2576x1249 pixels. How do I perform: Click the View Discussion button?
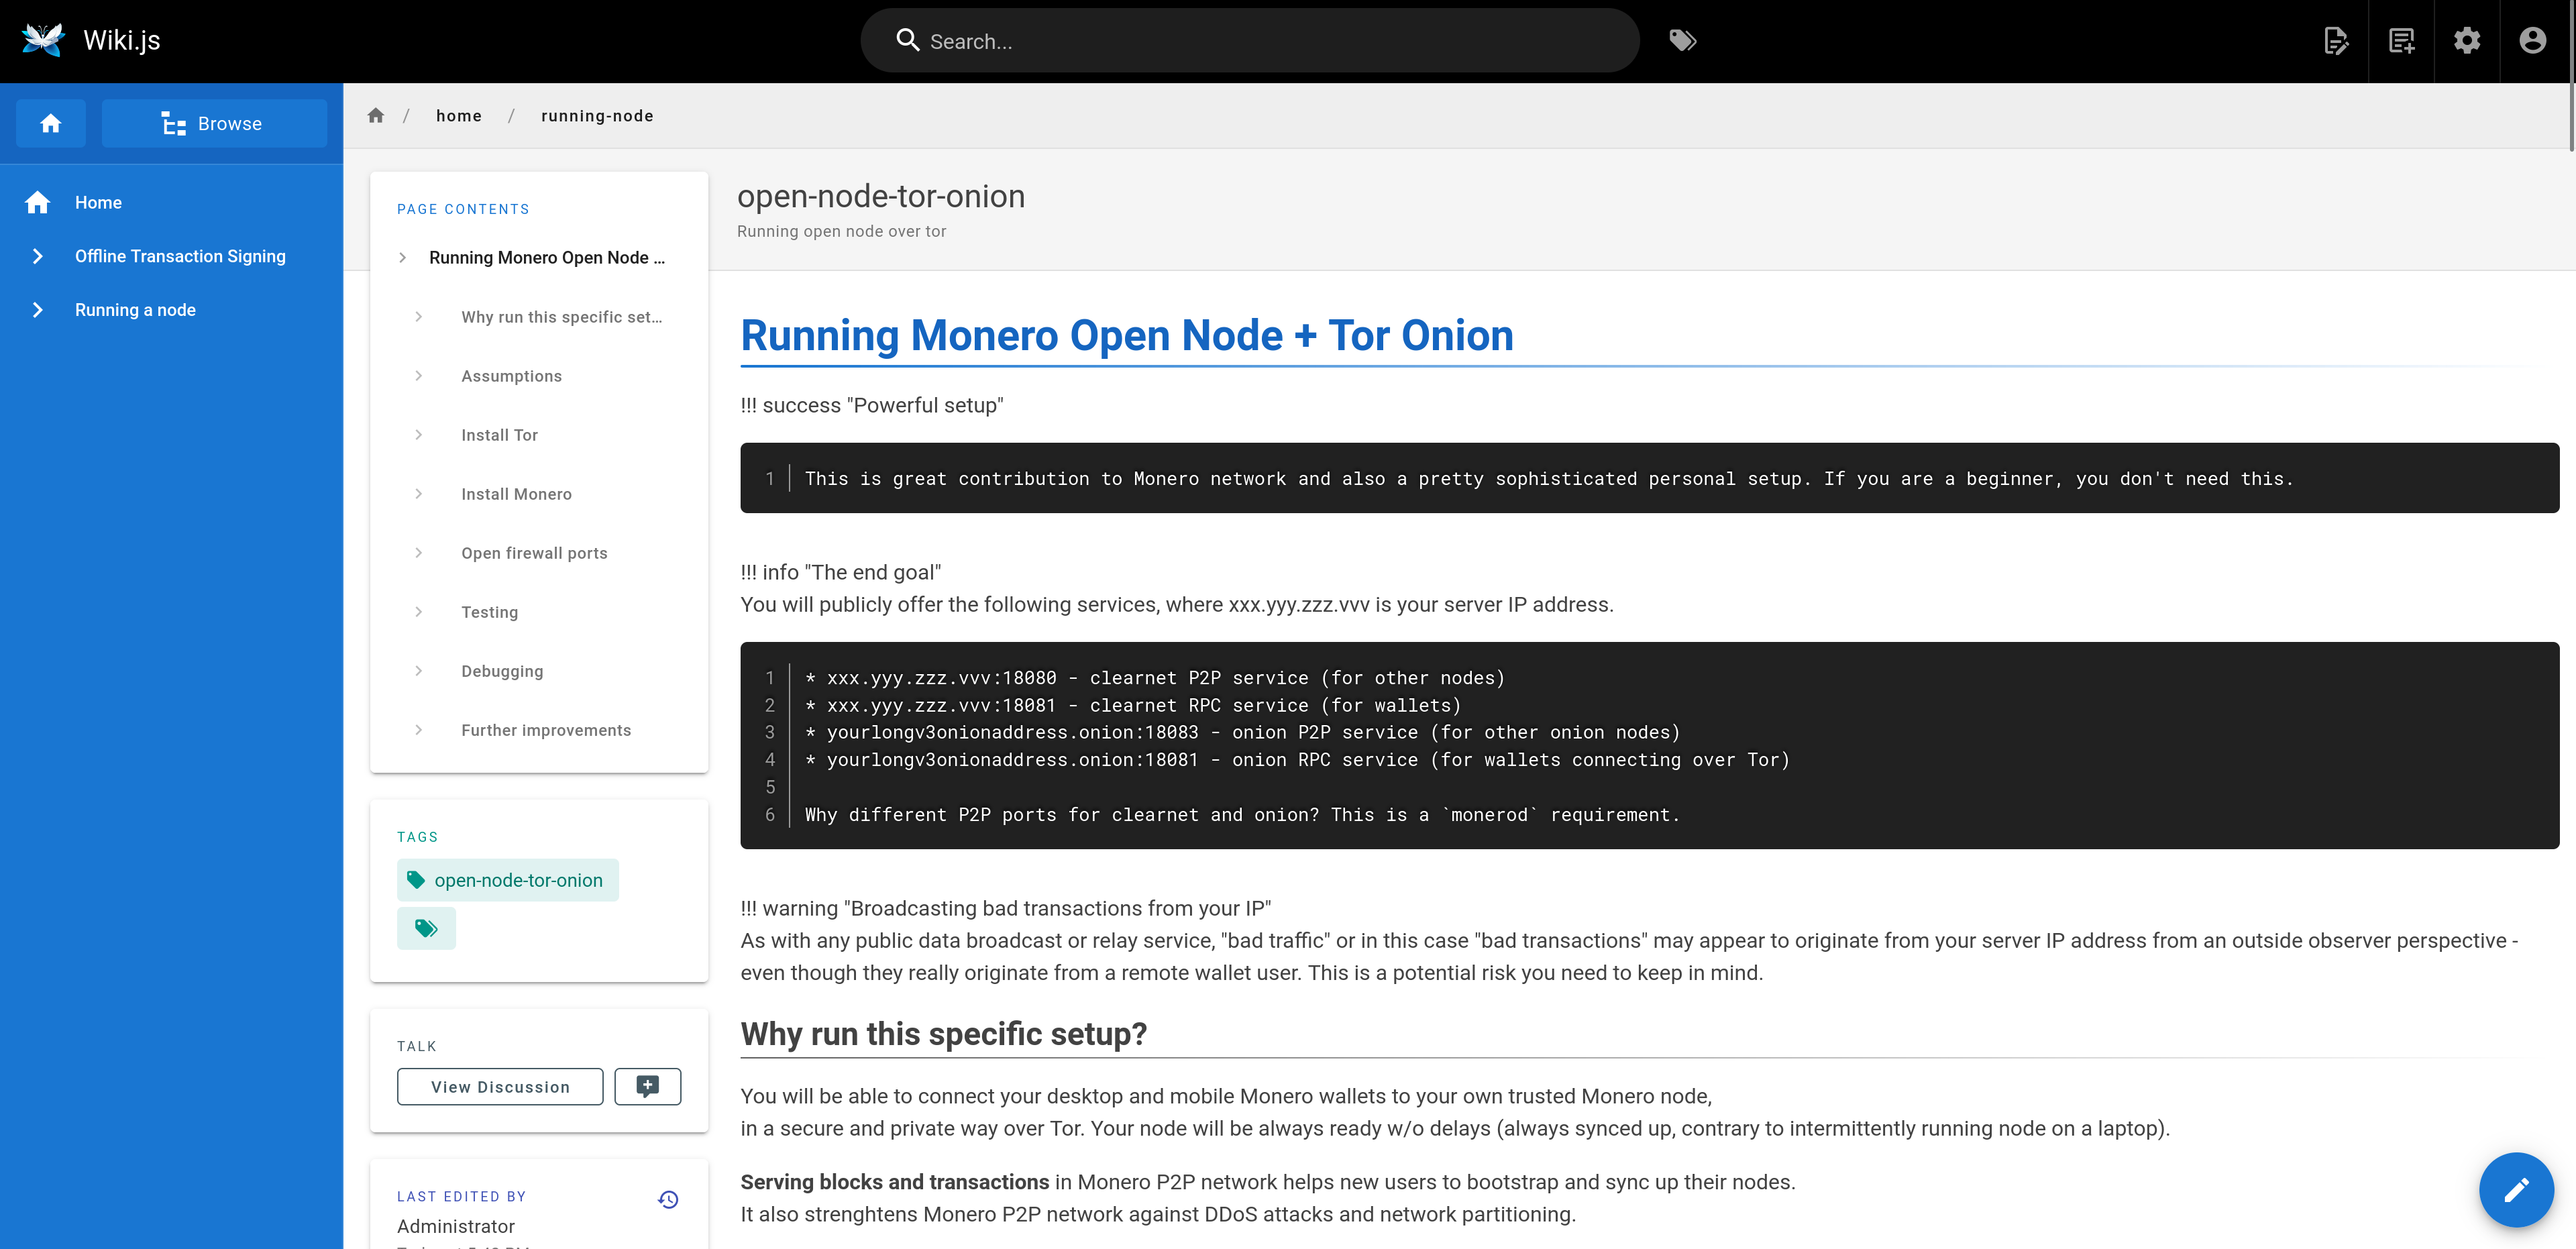[x=500, y=1086]
